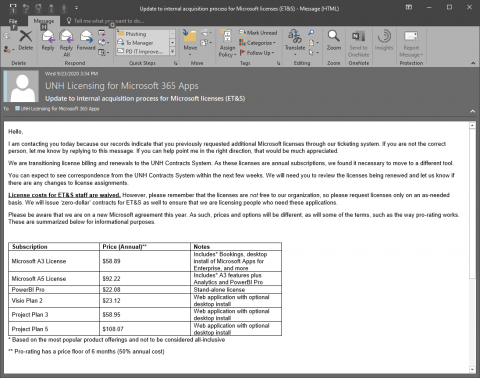Click the Undo icon in the quick access toolbar

tap(26, 7)
